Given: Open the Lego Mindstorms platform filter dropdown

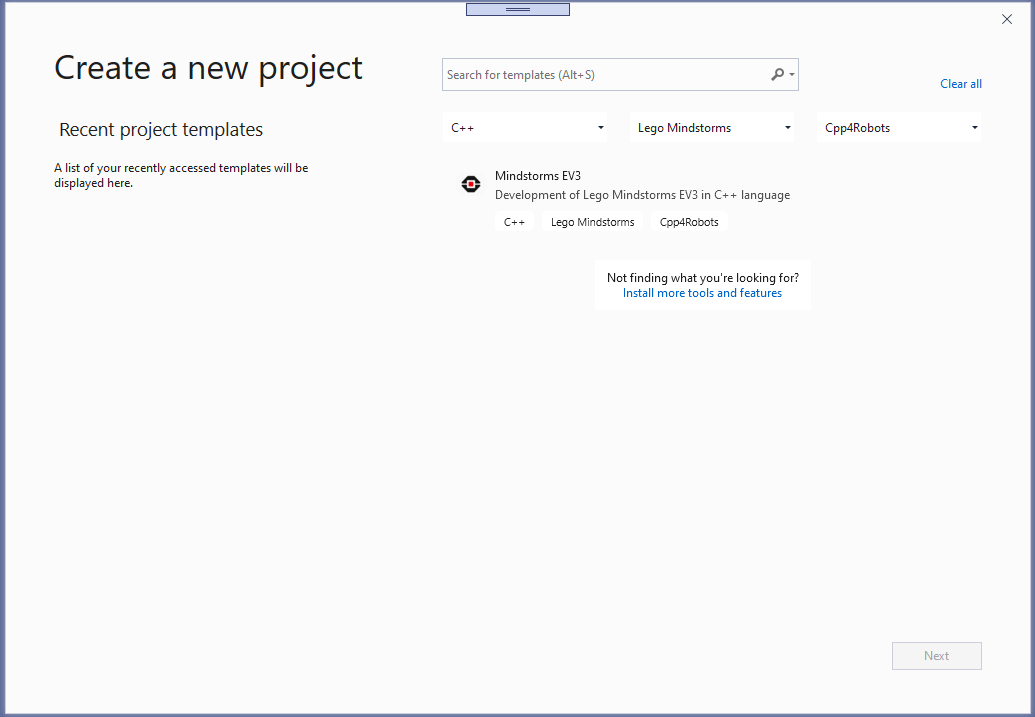Looking at the screenshot, I should 712,127.
